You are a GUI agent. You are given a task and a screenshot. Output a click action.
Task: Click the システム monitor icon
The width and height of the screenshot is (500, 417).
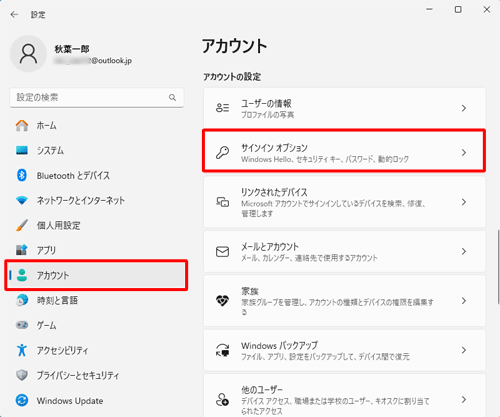coord(22,150)
